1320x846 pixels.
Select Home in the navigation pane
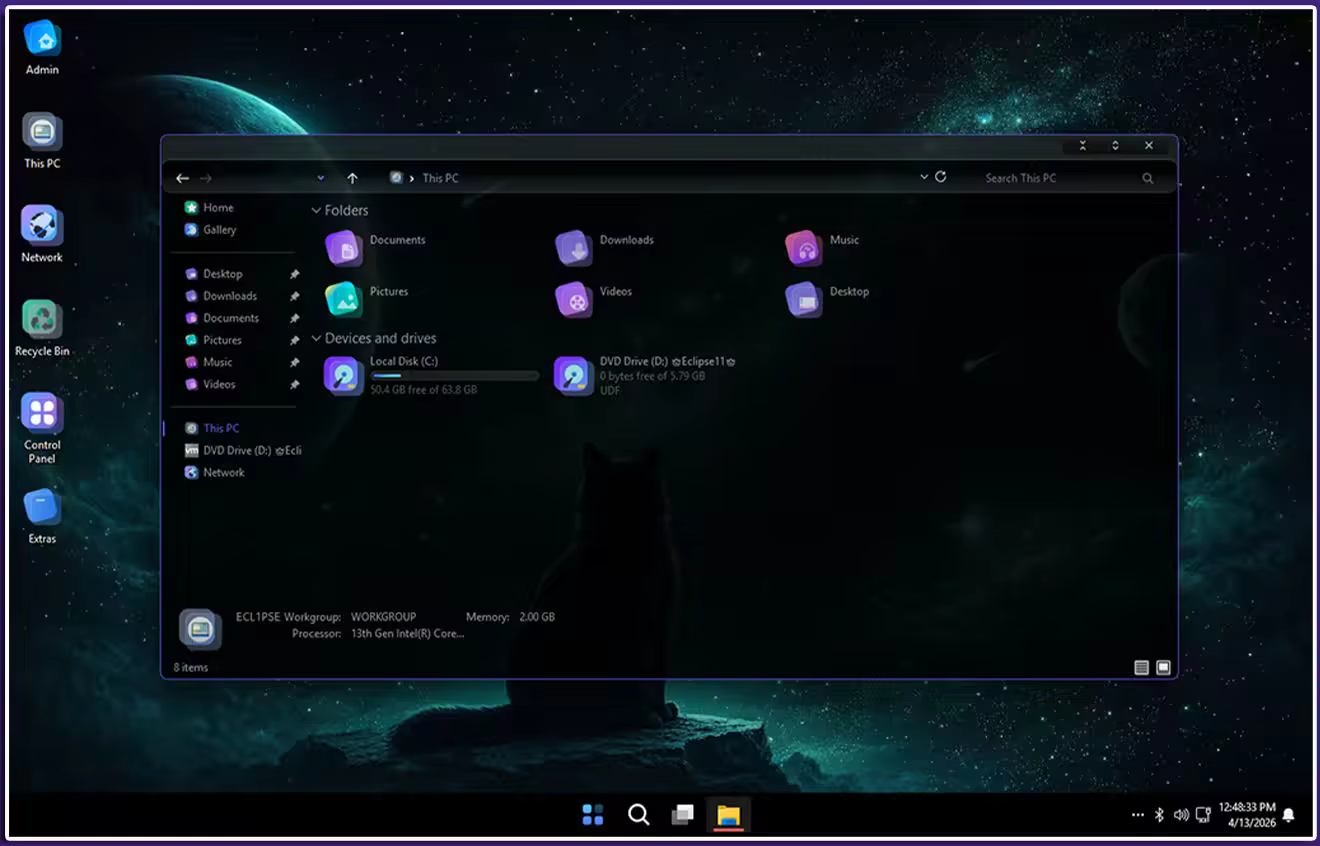(x=218, y=208)
